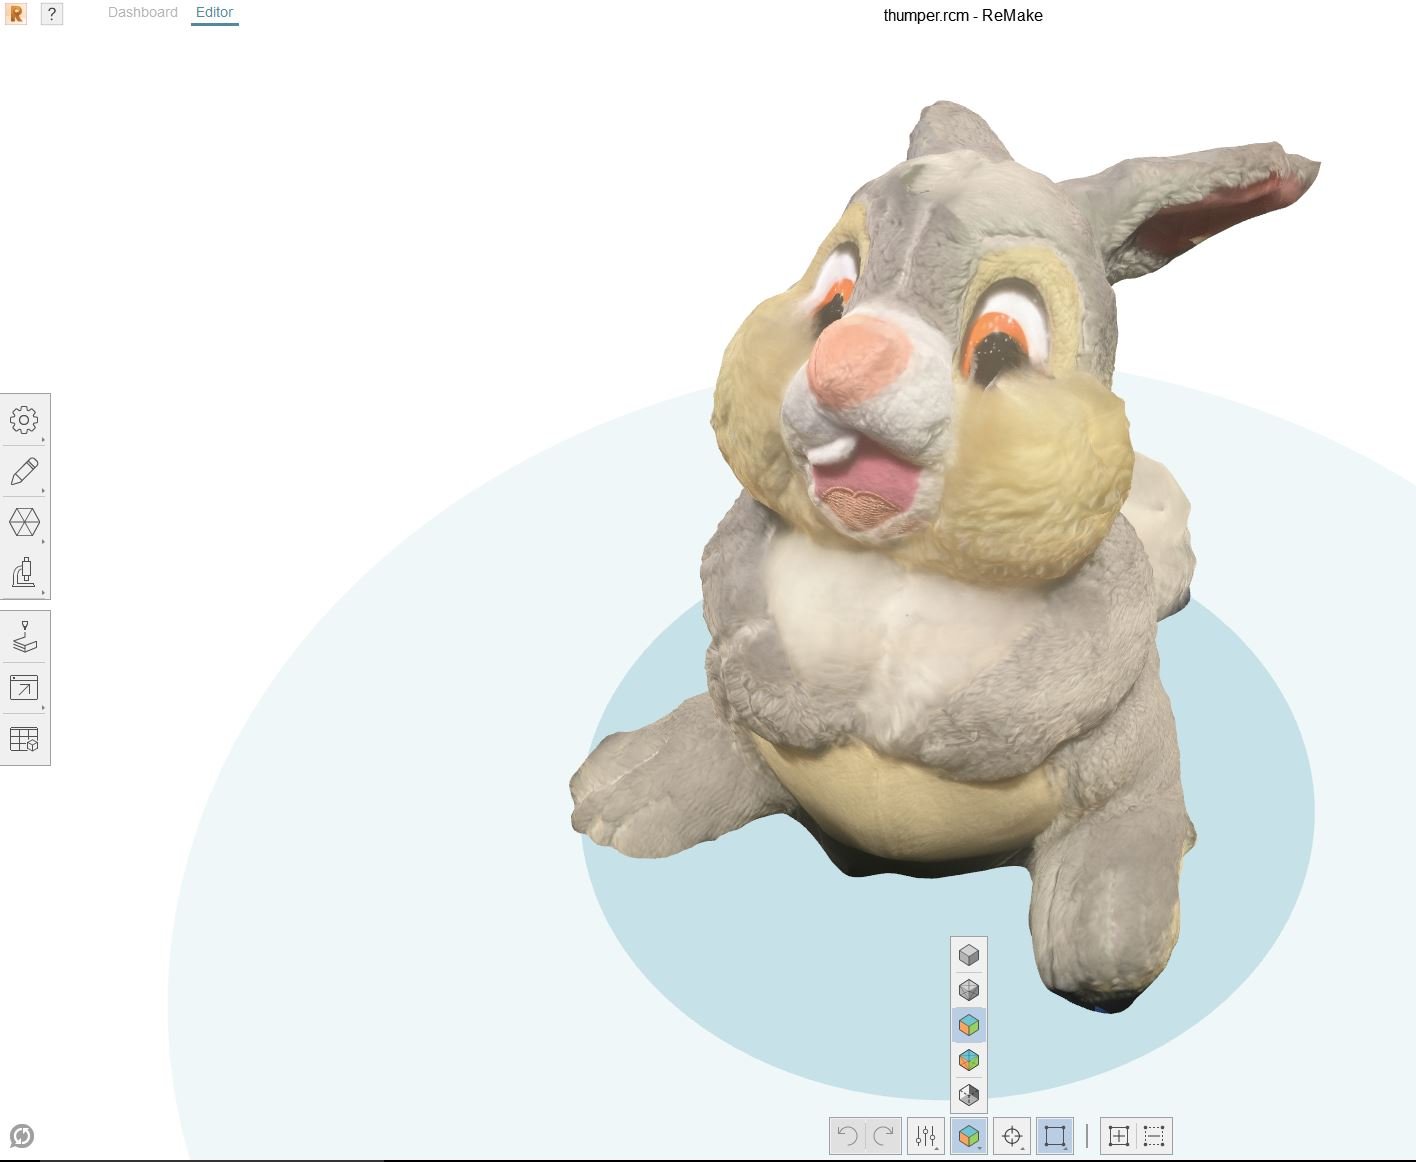Choose solid gray shading mode
The image size is (1416, 1162).
(968, 955)
